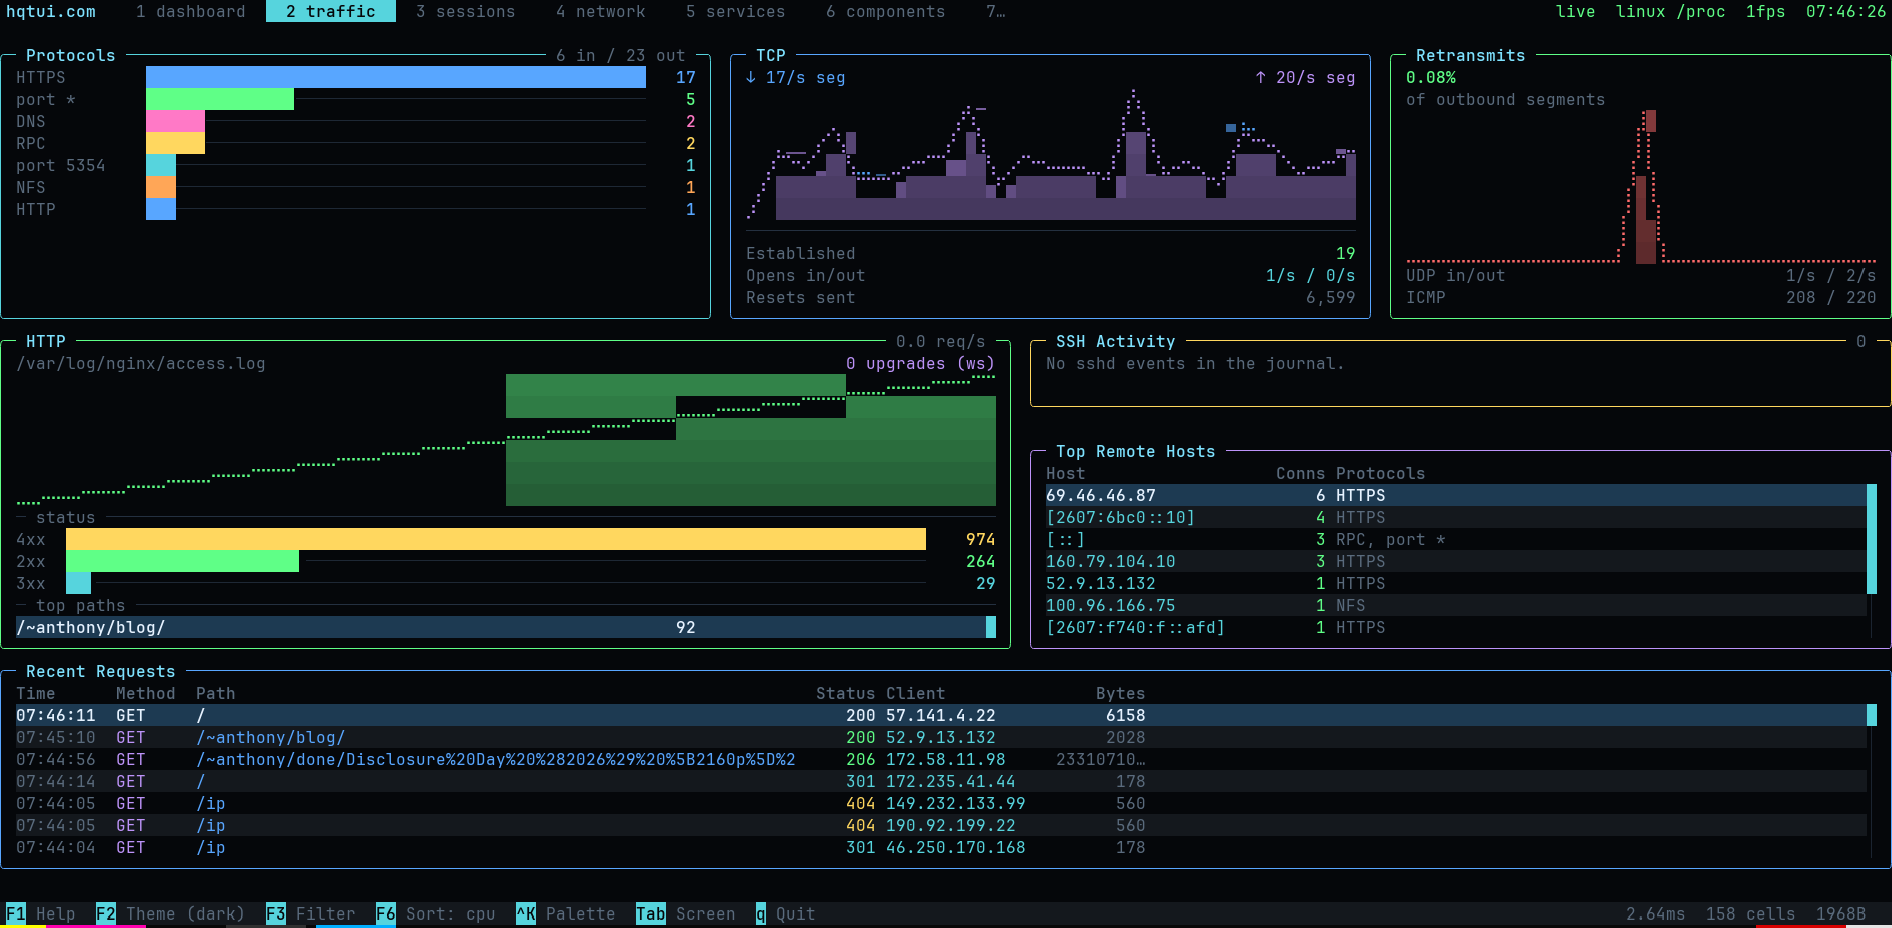Select the 2 traffic tab
The image size is (1892, 928).
[x=331, y=11]
